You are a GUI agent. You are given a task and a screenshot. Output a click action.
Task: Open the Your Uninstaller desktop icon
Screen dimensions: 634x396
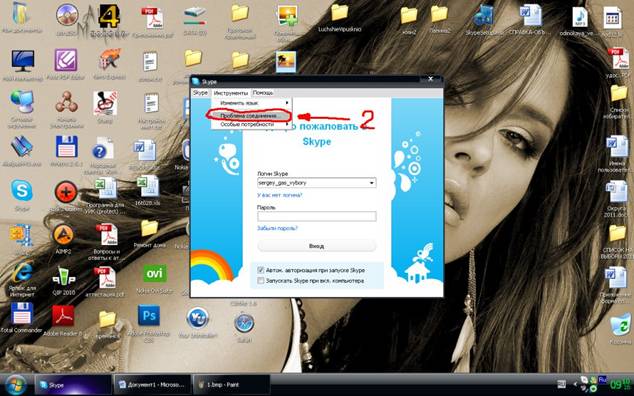point(197,318)
